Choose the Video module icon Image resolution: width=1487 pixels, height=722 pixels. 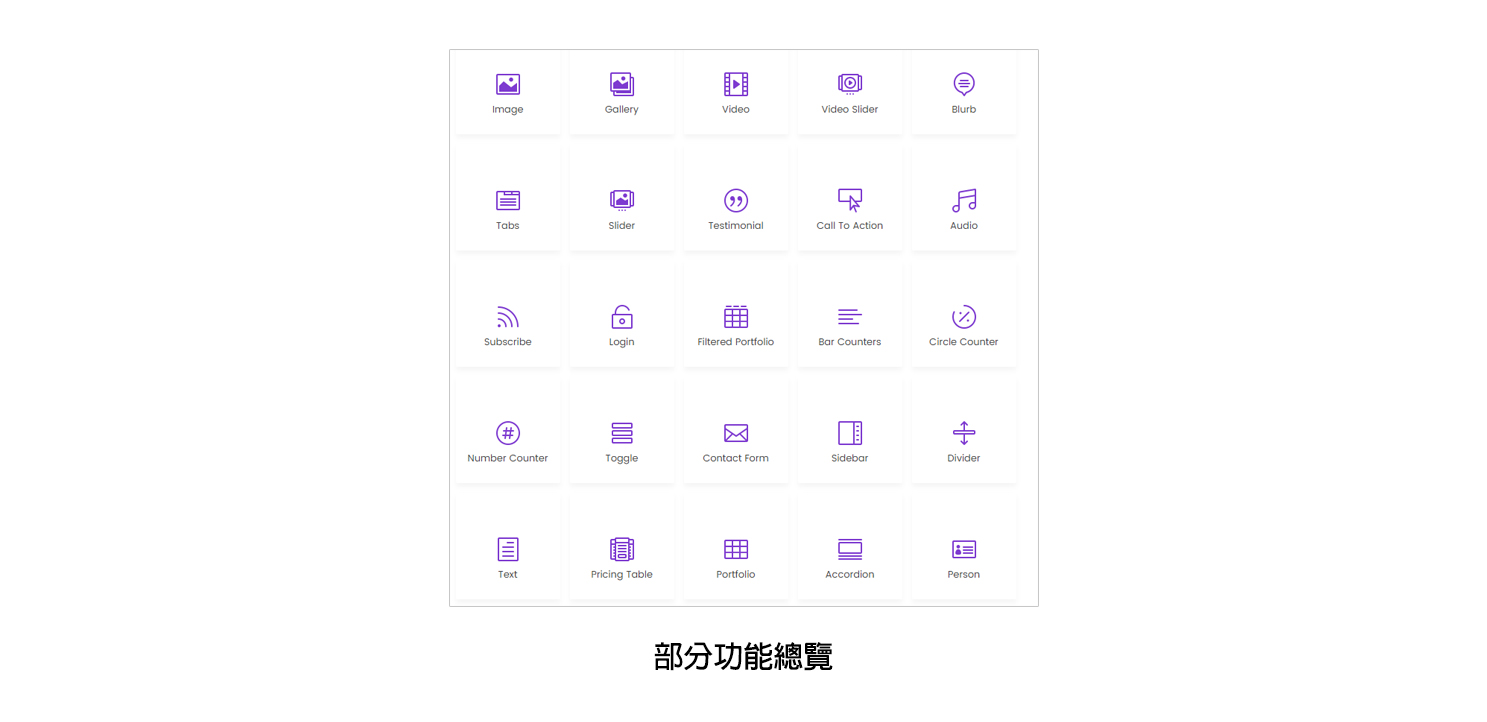pos(736,85)
